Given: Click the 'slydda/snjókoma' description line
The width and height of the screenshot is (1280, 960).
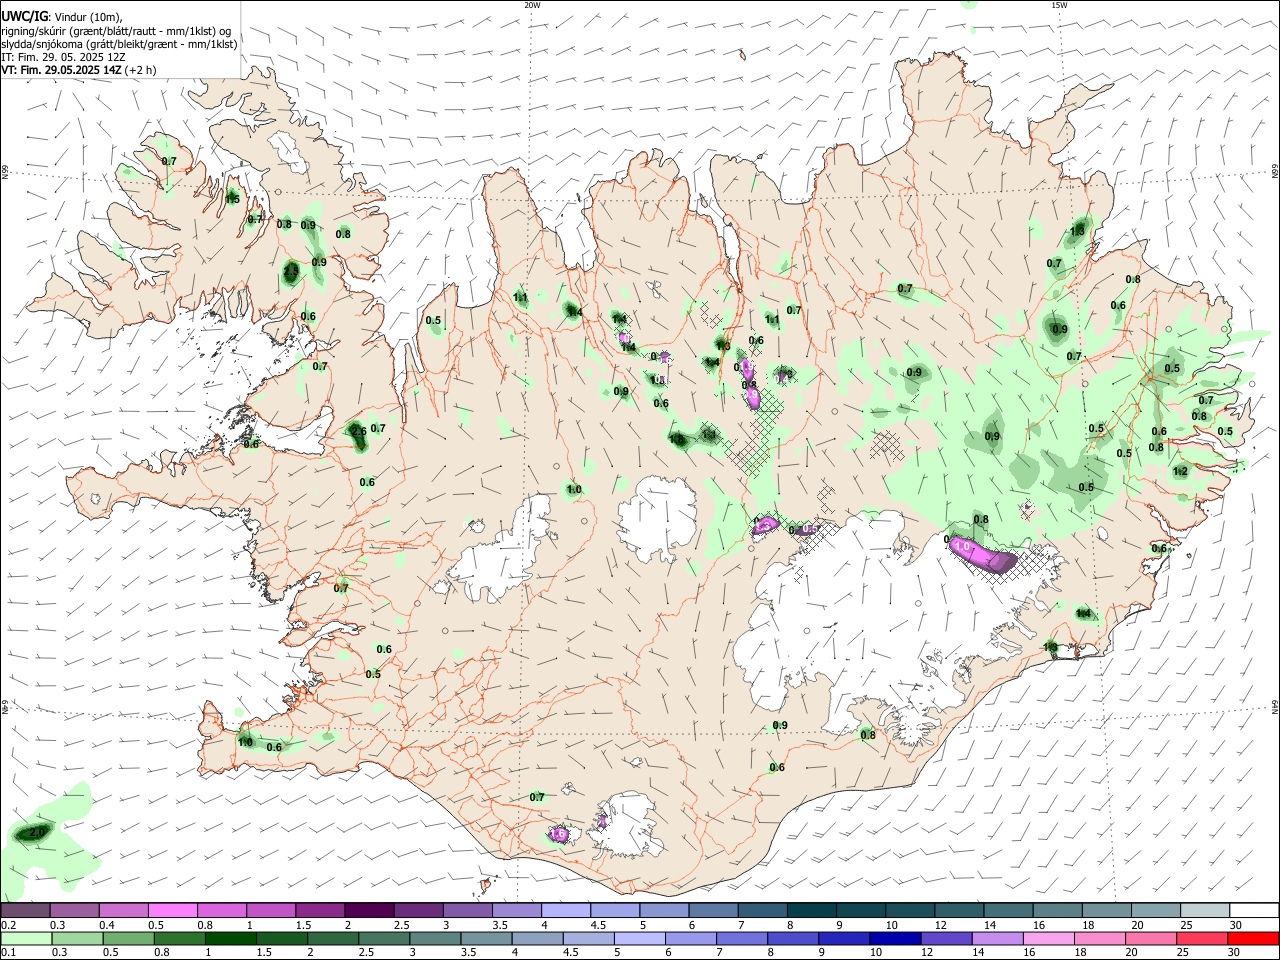Looking at the screenshot, I should pos(119,44).
